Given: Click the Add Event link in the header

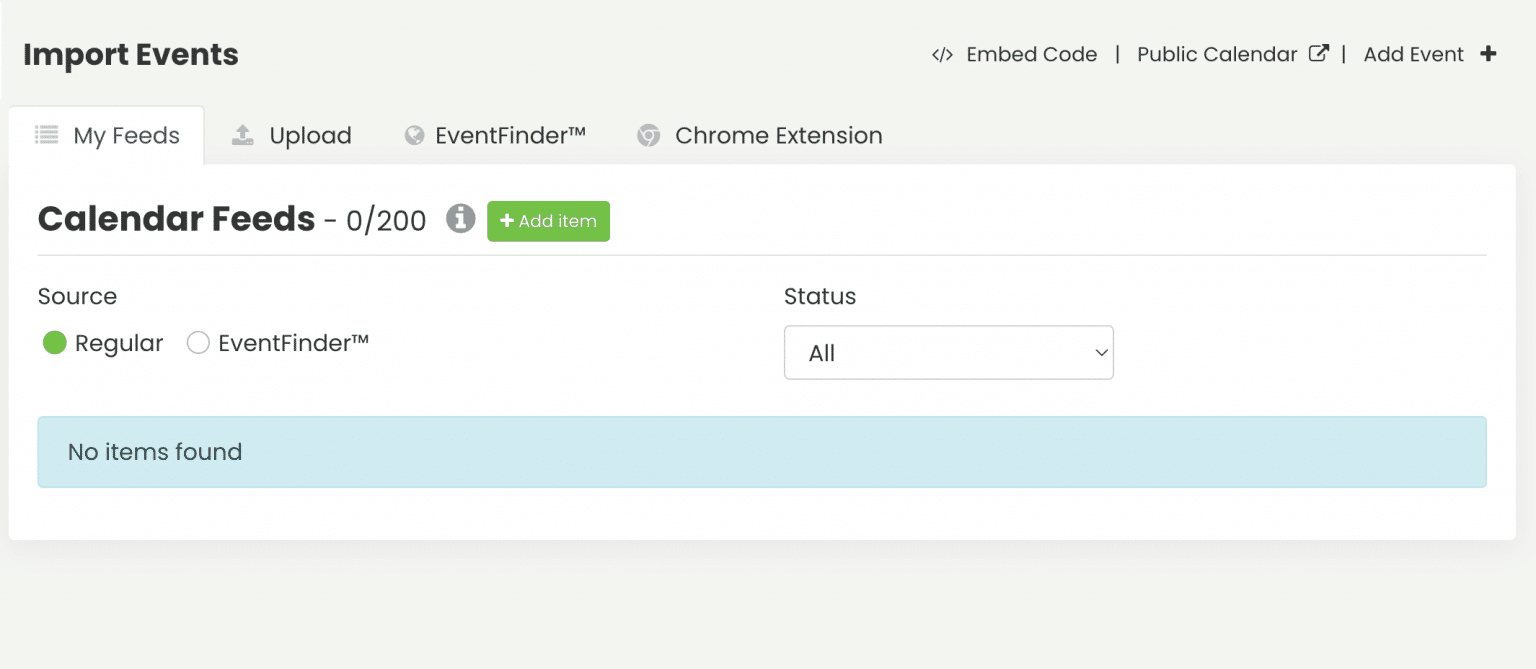Looking at the screenshot, I should click(1413, 54).
